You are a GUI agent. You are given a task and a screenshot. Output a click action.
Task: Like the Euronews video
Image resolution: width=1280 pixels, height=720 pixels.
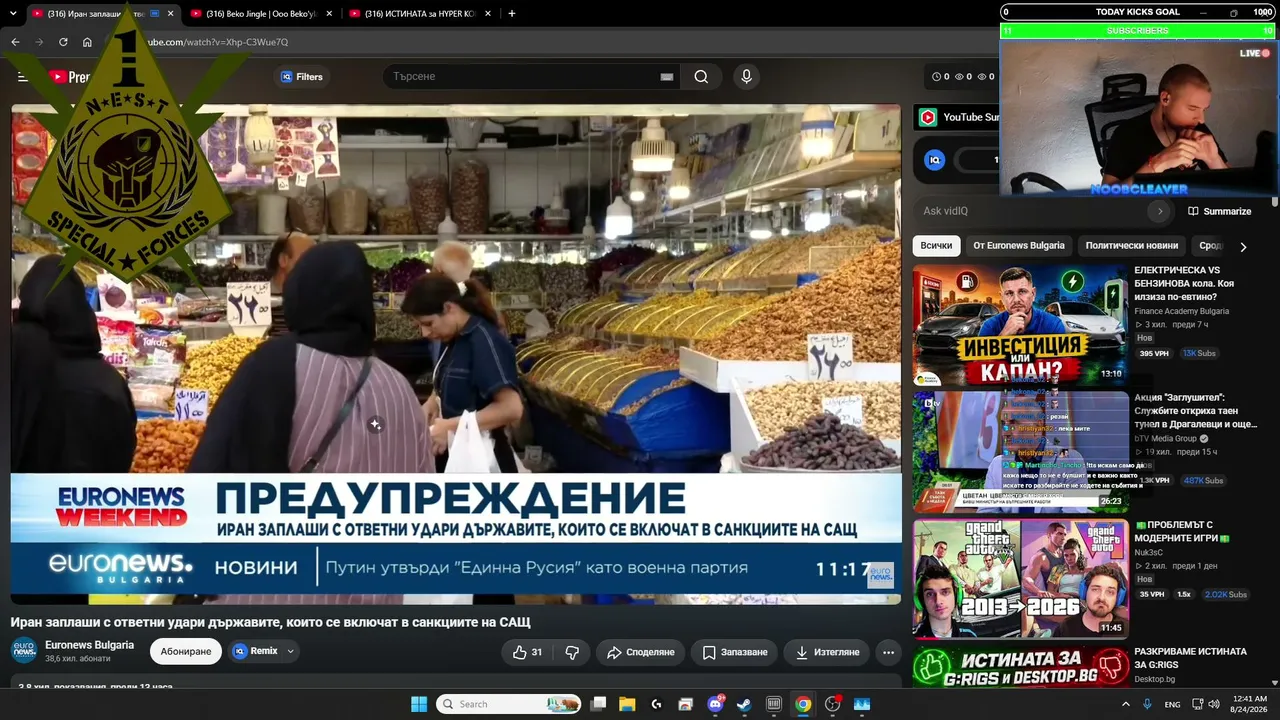(527, 652)
